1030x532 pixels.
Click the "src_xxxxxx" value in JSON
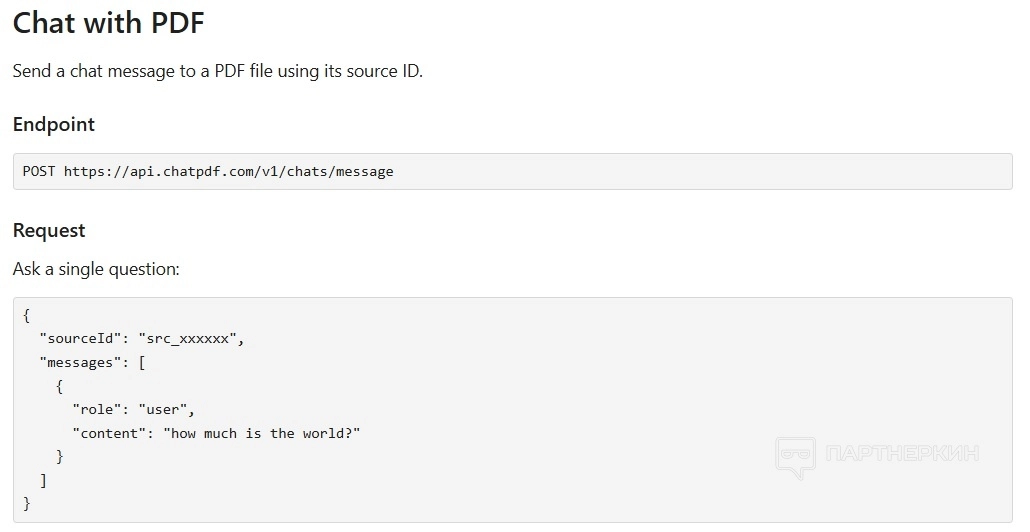click(188, 339)
